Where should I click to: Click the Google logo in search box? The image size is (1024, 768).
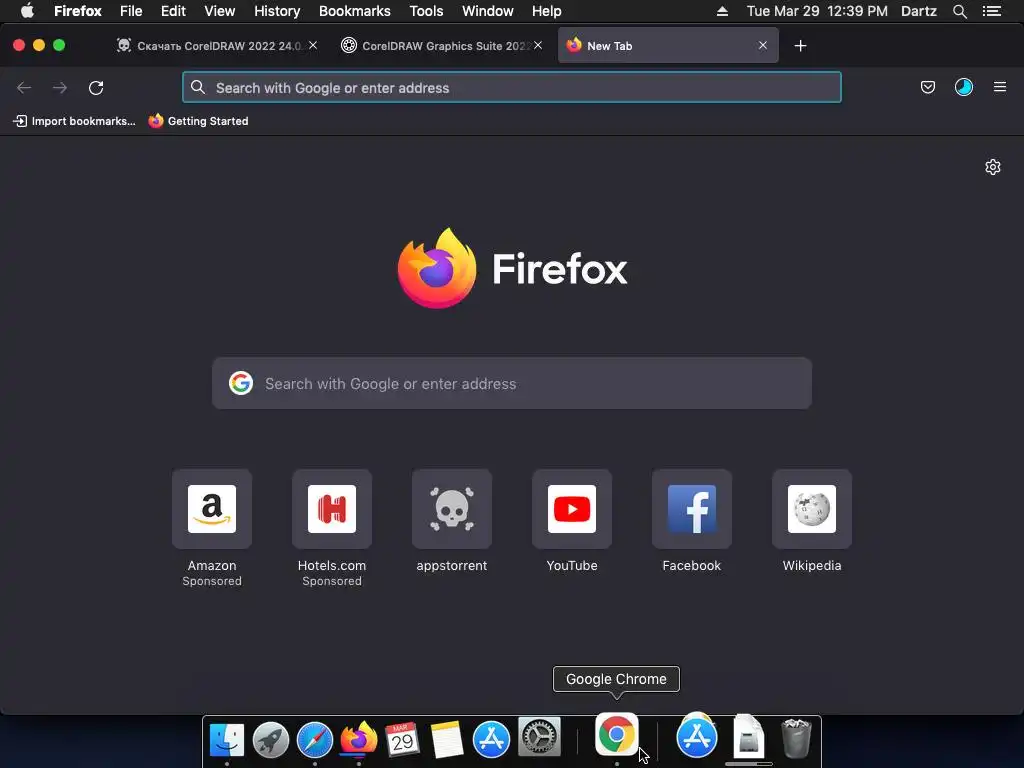(241, 383)
